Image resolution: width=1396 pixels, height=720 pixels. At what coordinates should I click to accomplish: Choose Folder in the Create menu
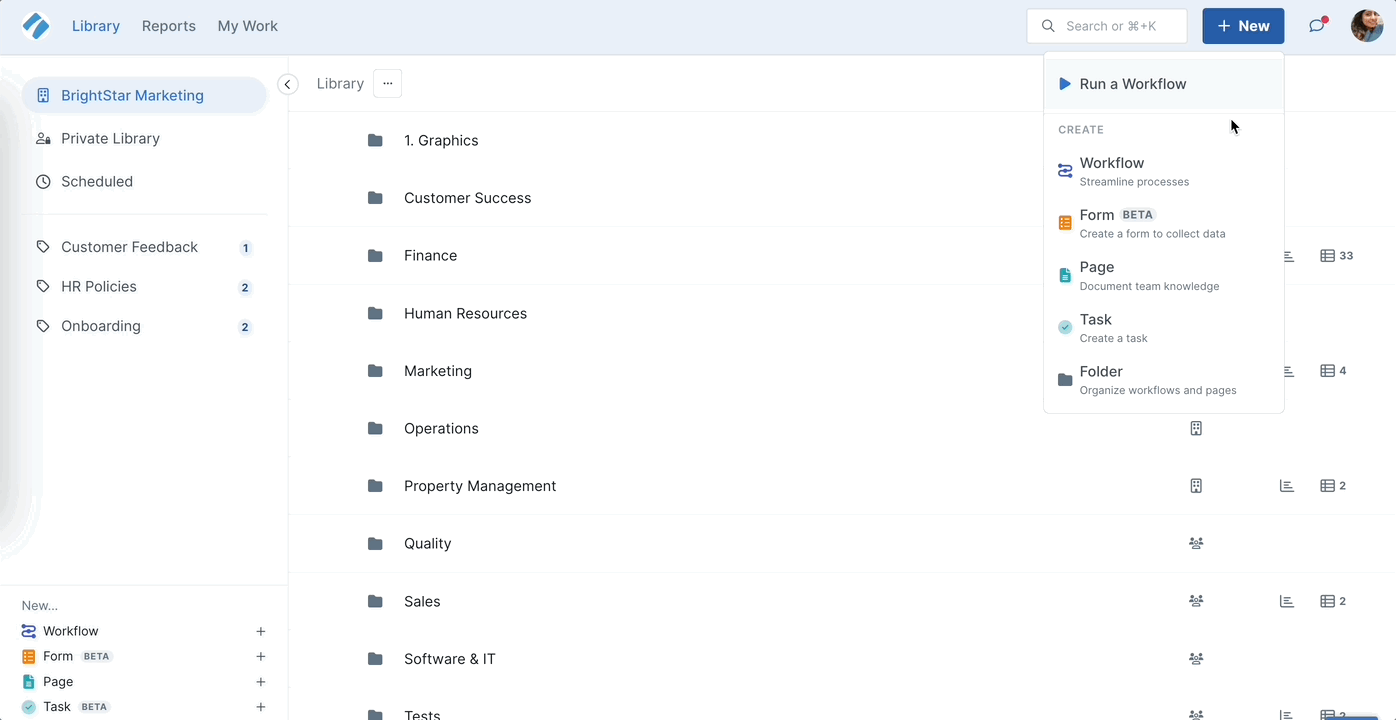tap(1164, 379)
